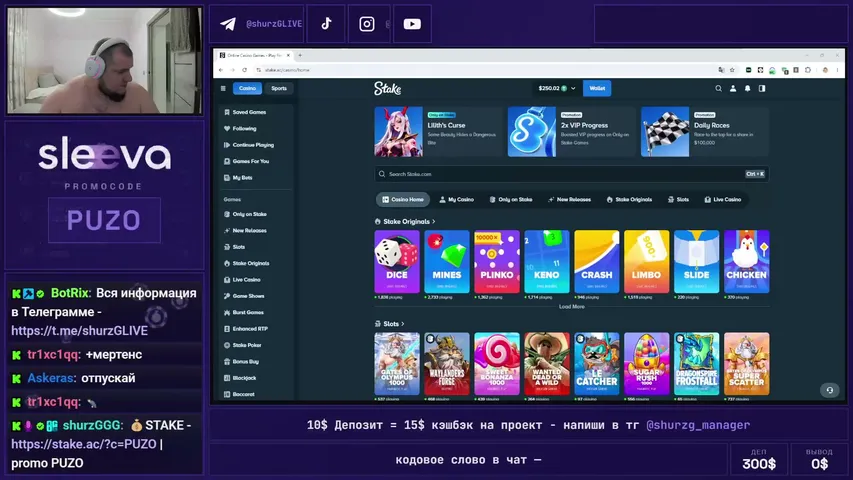The height and width of the screenshot is (480, 853).
Task: Open the Mines game thumbnail
Action: click(x=447, y=262)
